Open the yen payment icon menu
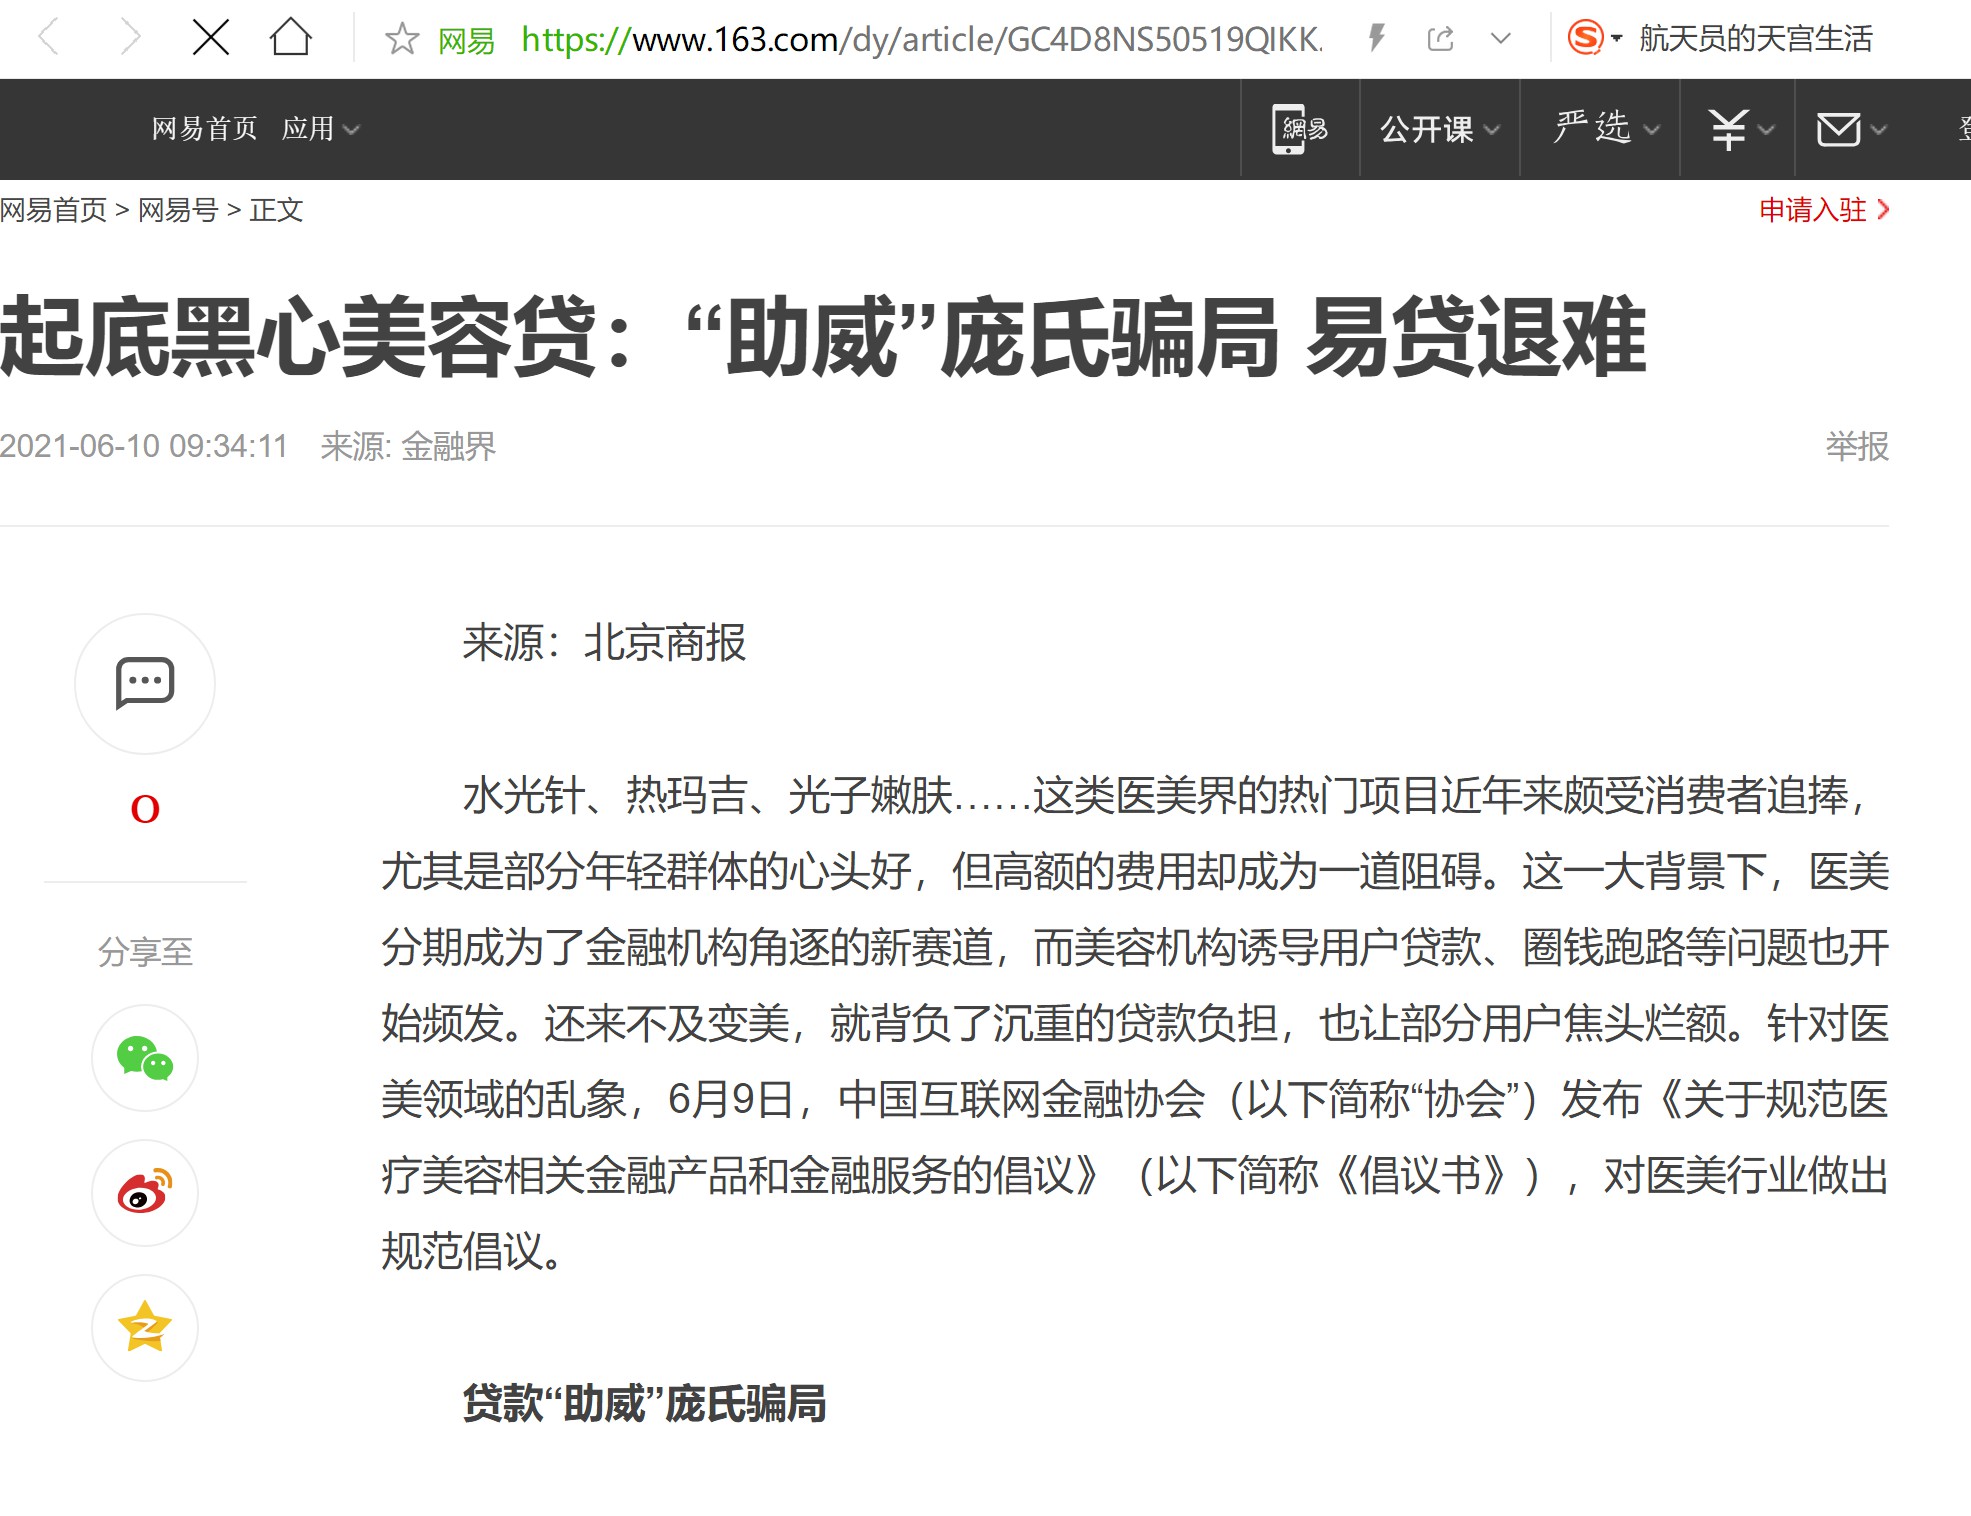 (x=1740, y=129)
